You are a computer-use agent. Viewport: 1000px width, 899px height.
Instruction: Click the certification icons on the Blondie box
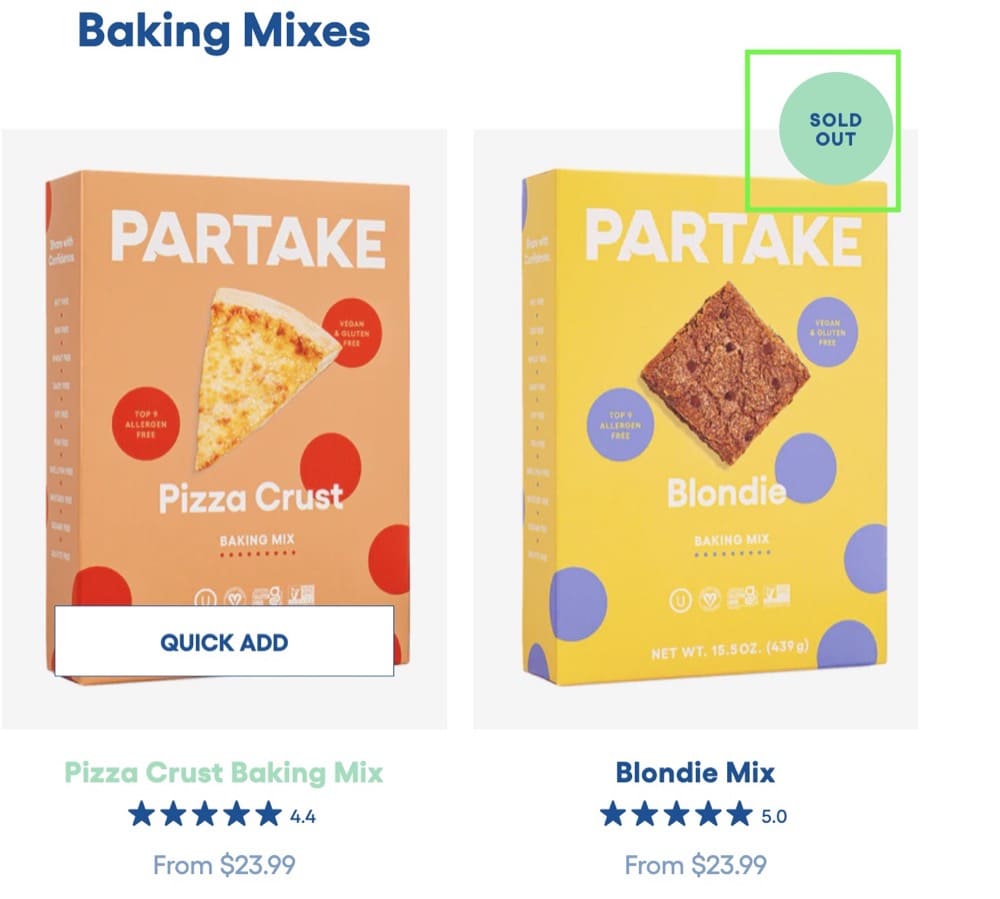click(730, 598)
